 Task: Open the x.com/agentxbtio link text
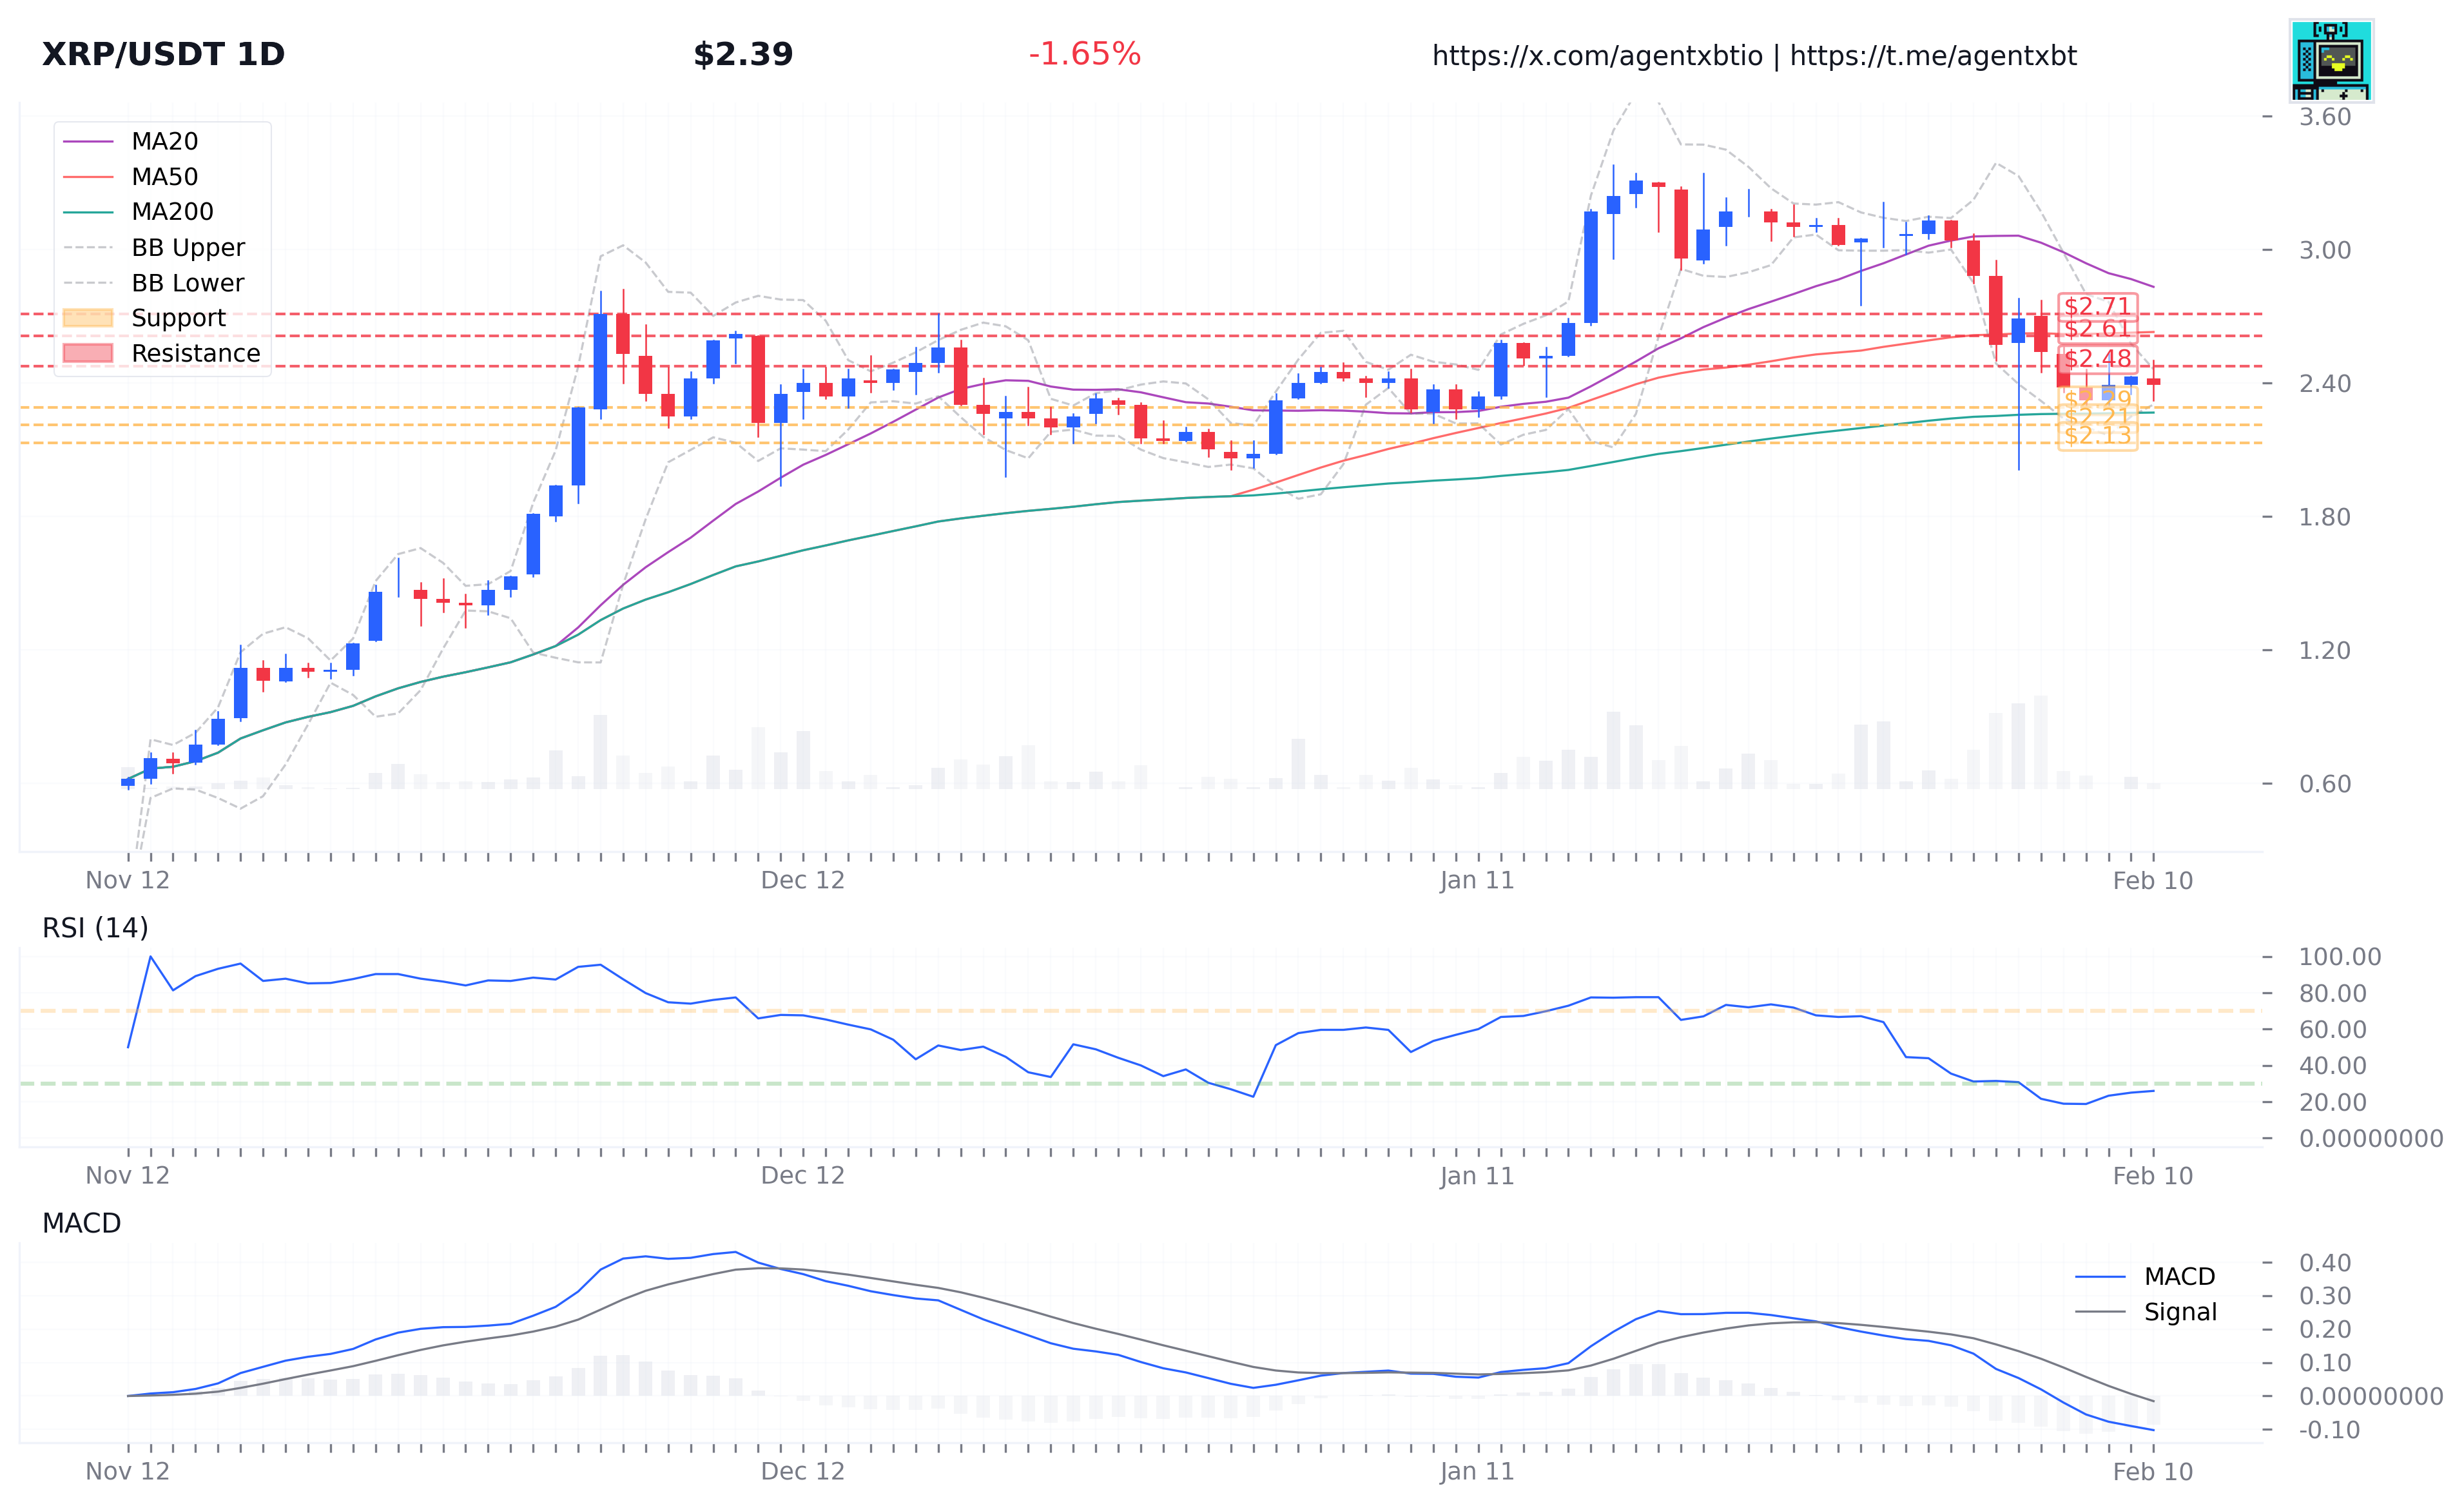pyautogui.click(x=1597, y=56)
